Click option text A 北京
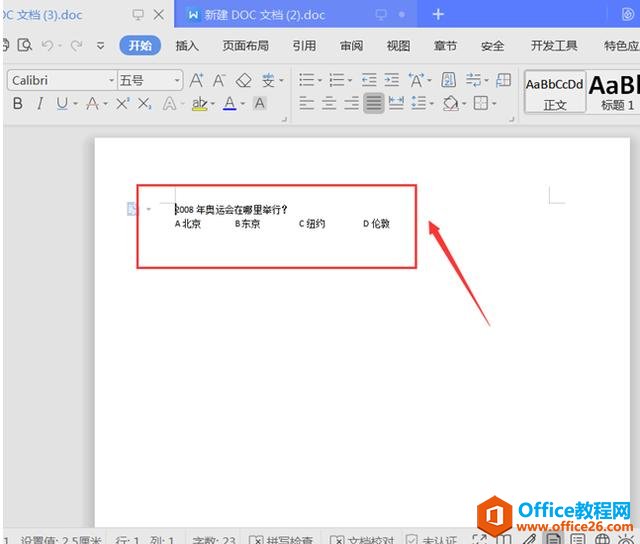Image resolution: width=640 pixels, height=544 pixels. tap(188, 224)
